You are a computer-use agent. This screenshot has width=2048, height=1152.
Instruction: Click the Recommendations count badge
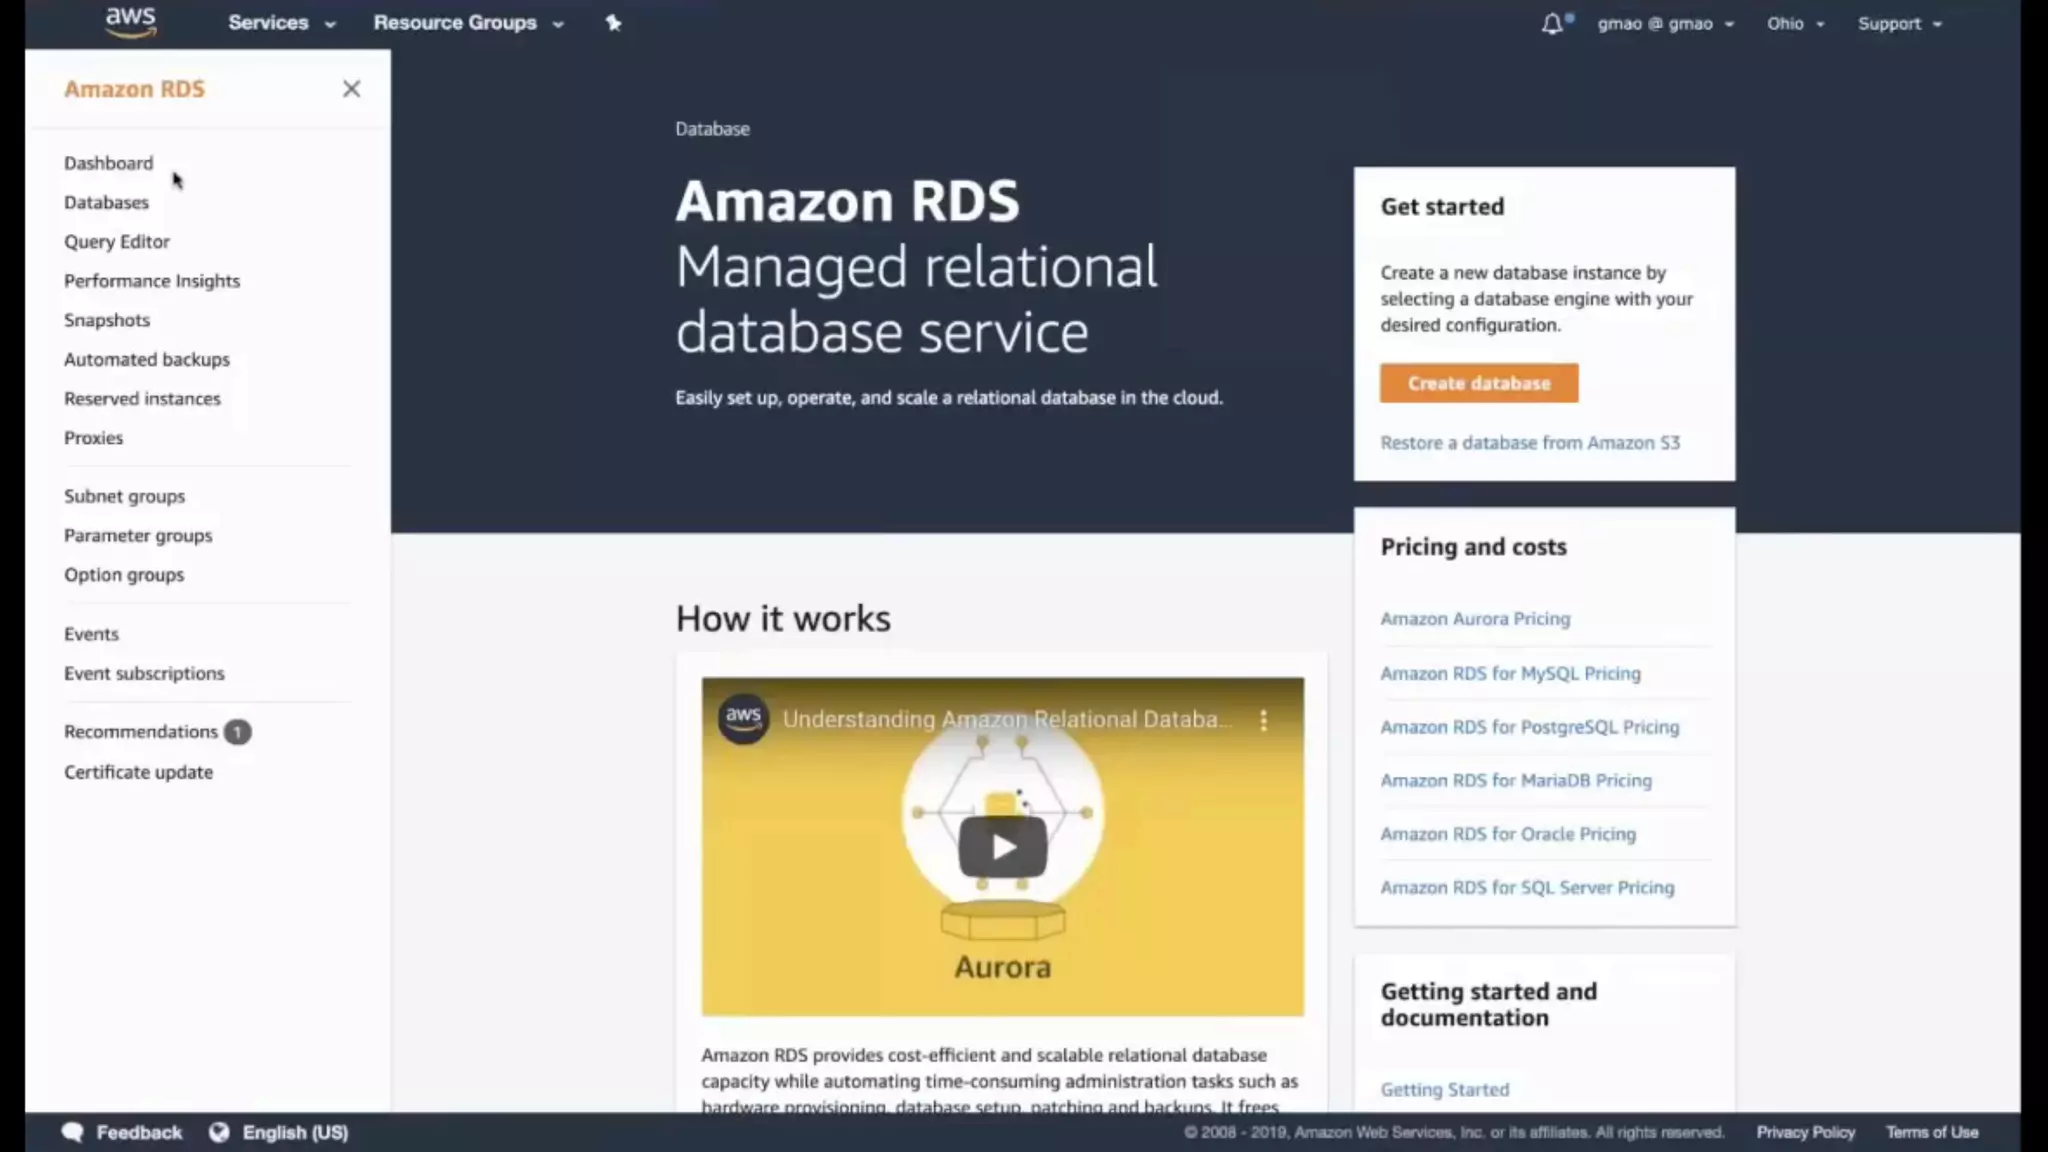pos(237,732)
